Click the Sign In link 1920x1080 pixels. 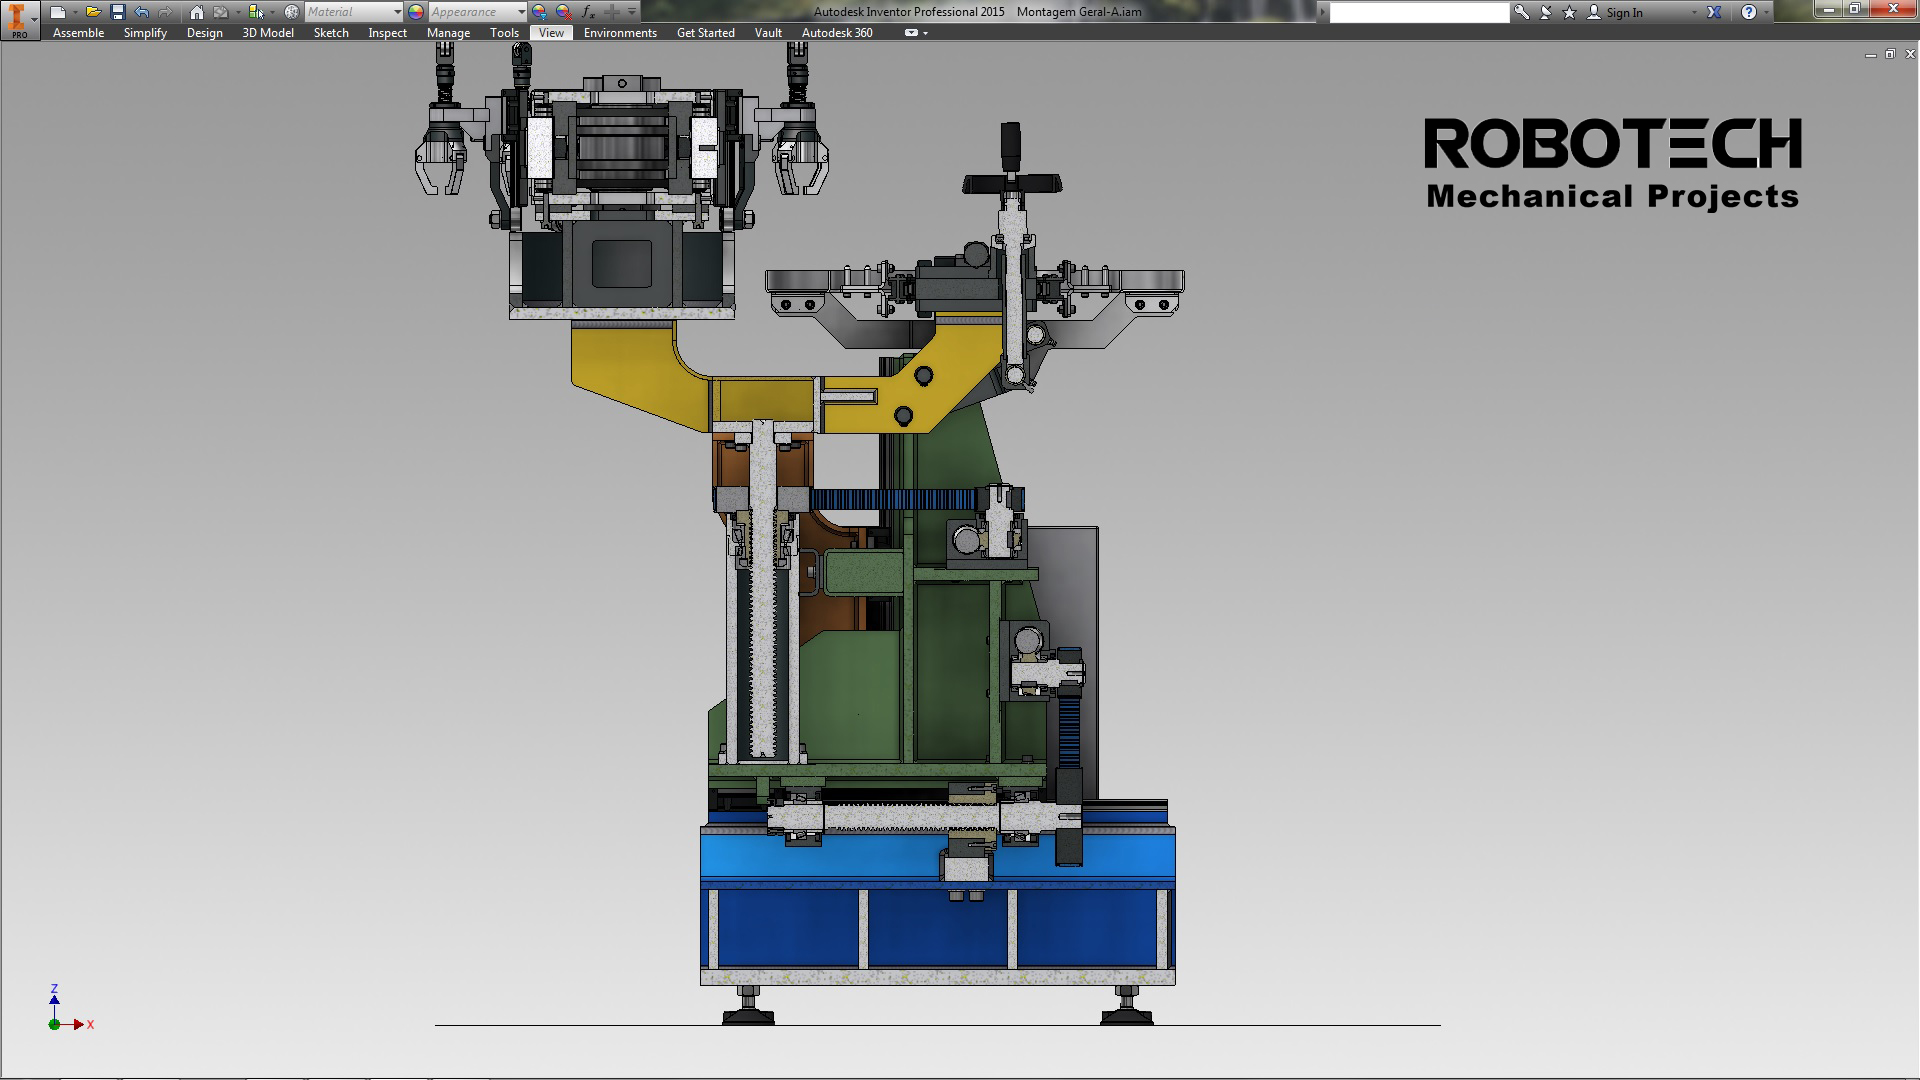click(x=1624, y=13)
